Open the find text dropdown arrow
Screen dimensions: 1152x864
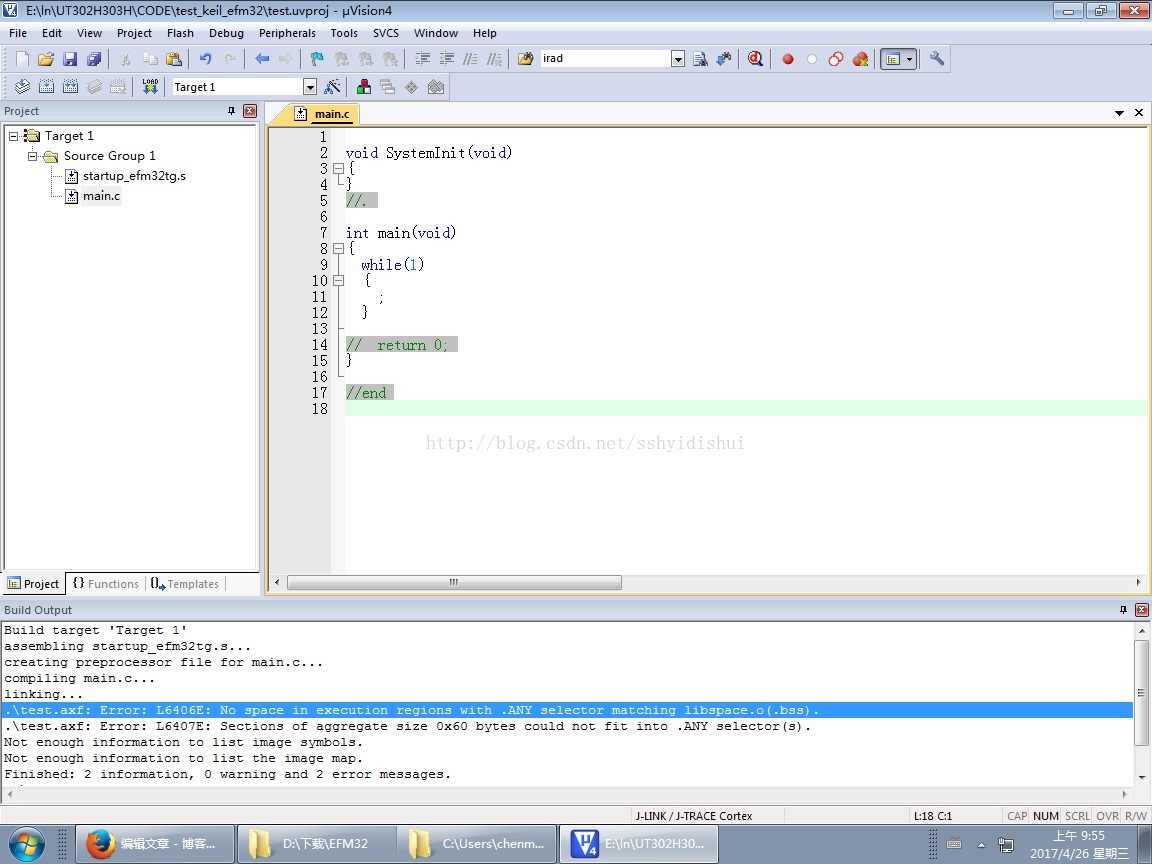pos(677,59)
